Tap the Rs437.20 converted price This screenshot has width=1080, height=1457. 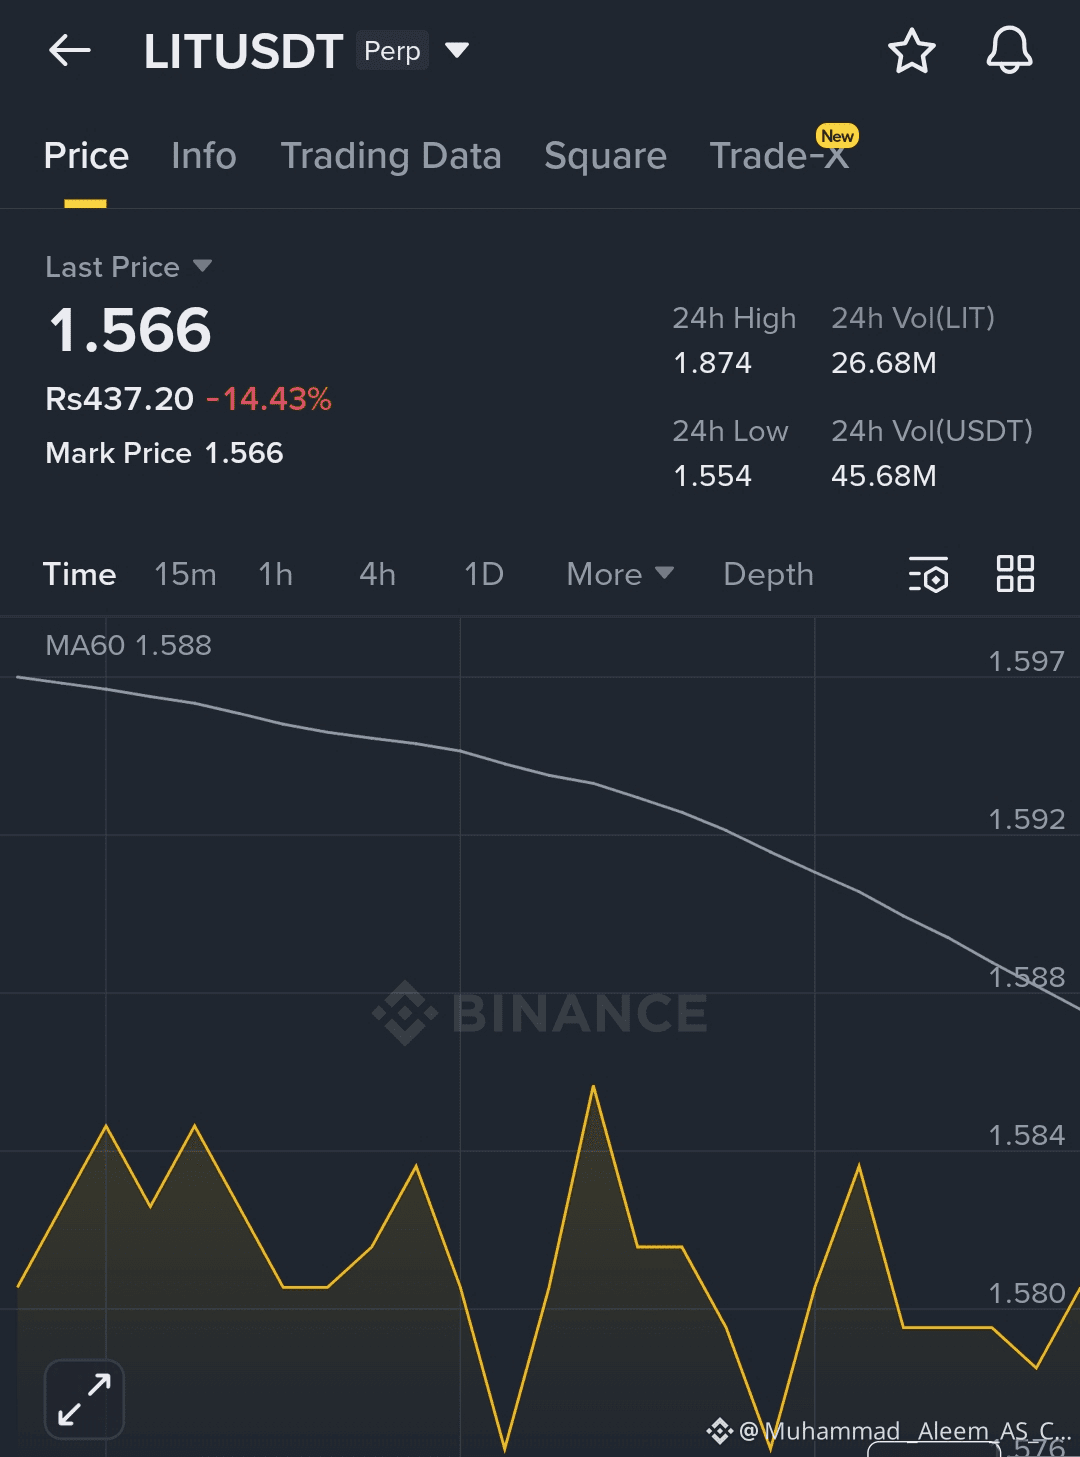[x=119, y=399]
